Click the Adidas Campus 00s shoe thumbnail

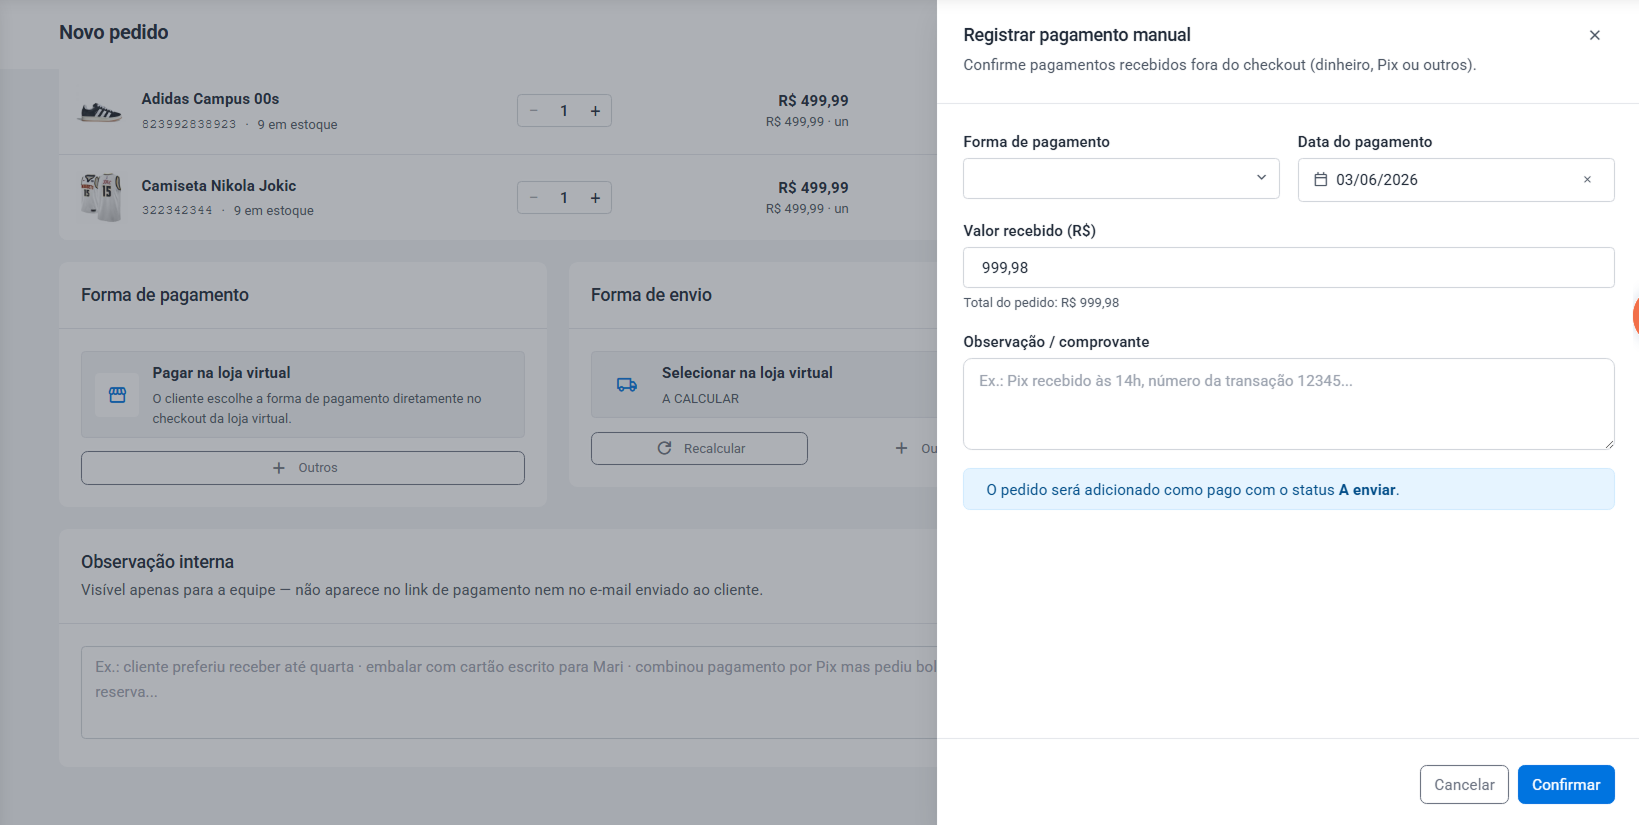[100, 112]
